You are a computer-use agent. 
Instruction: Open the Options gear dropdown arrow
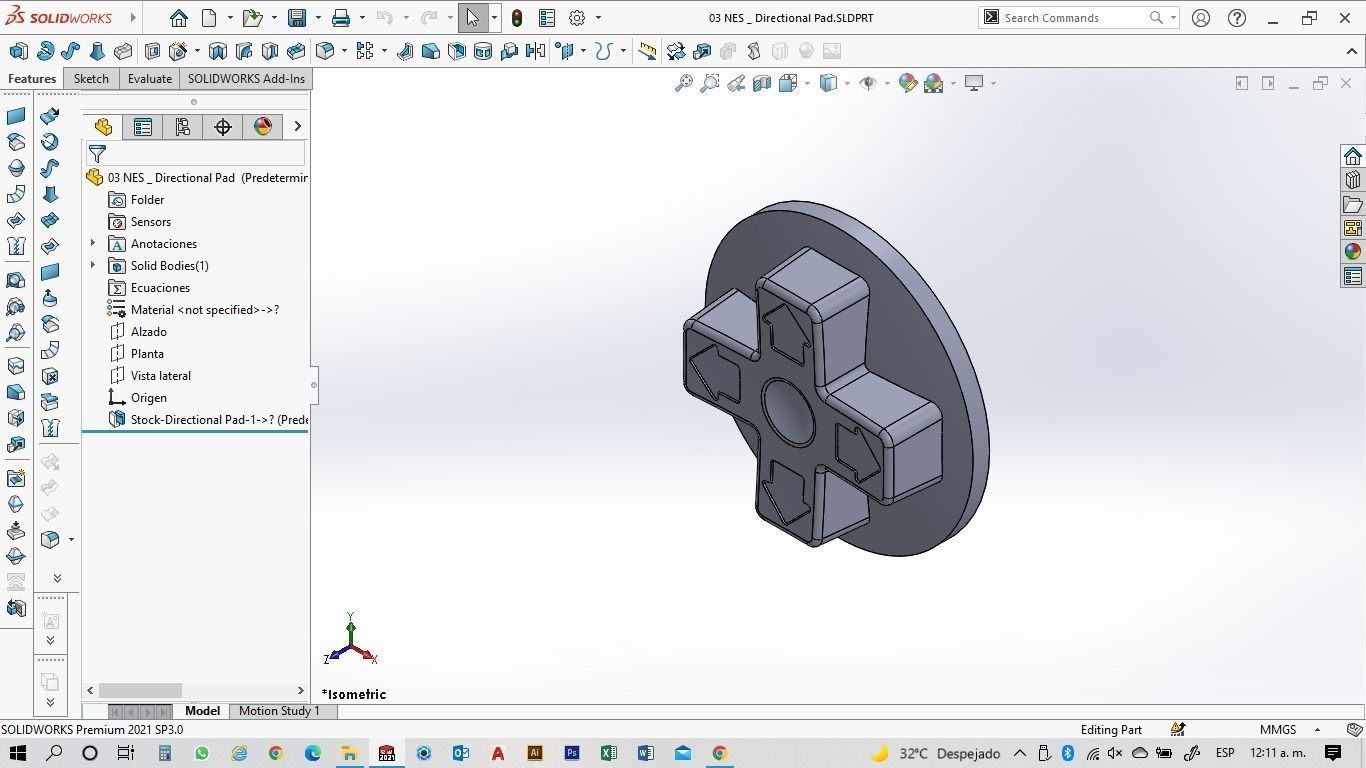[x=598, y=18]
